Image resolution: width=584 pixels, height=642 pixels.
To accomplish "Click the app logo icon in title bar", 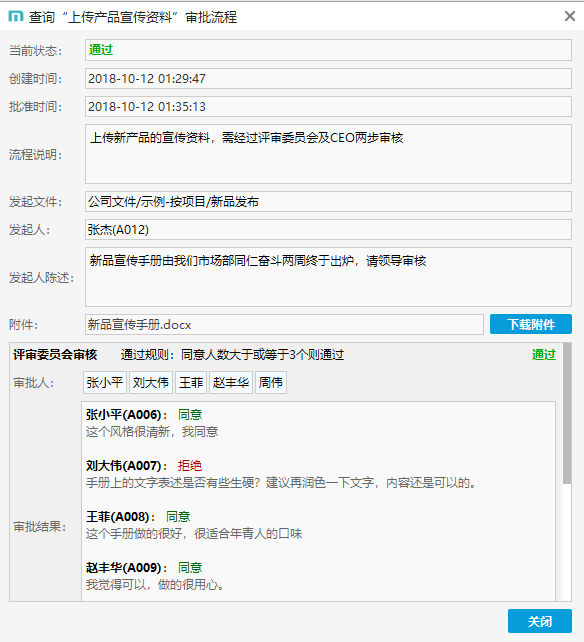I will [16, 17].
